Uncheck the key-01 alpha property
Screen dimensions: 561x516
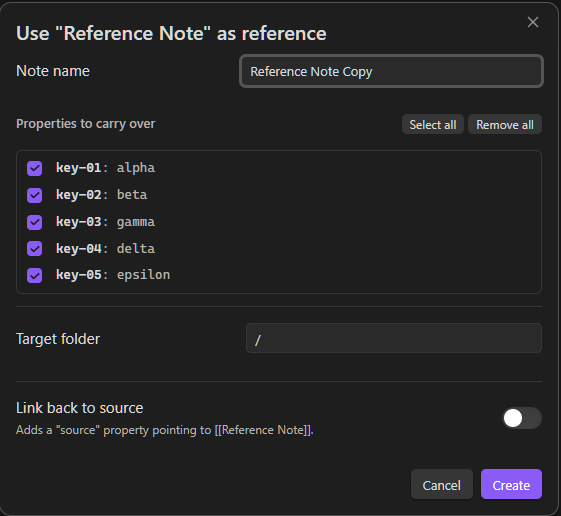tap(35, 168)
